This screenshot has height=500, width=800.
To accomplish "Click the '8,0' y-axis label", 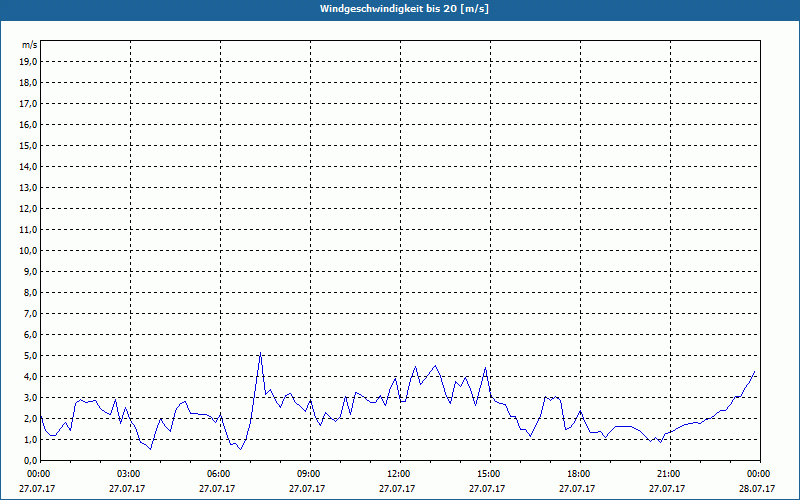I will click(x=31, y=293).
